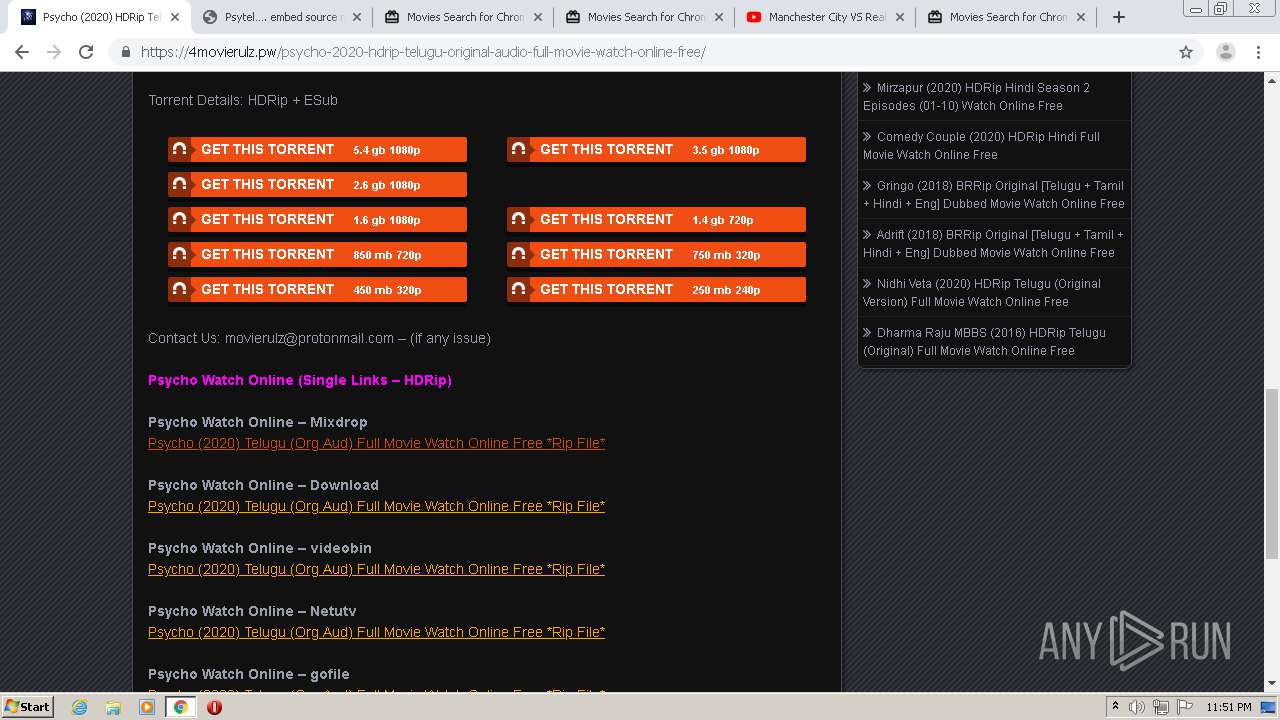Click magnet icon on 5.4 gb torrent
The height and width of the screenshot is (720, 1280).
[x=179, y=150]
